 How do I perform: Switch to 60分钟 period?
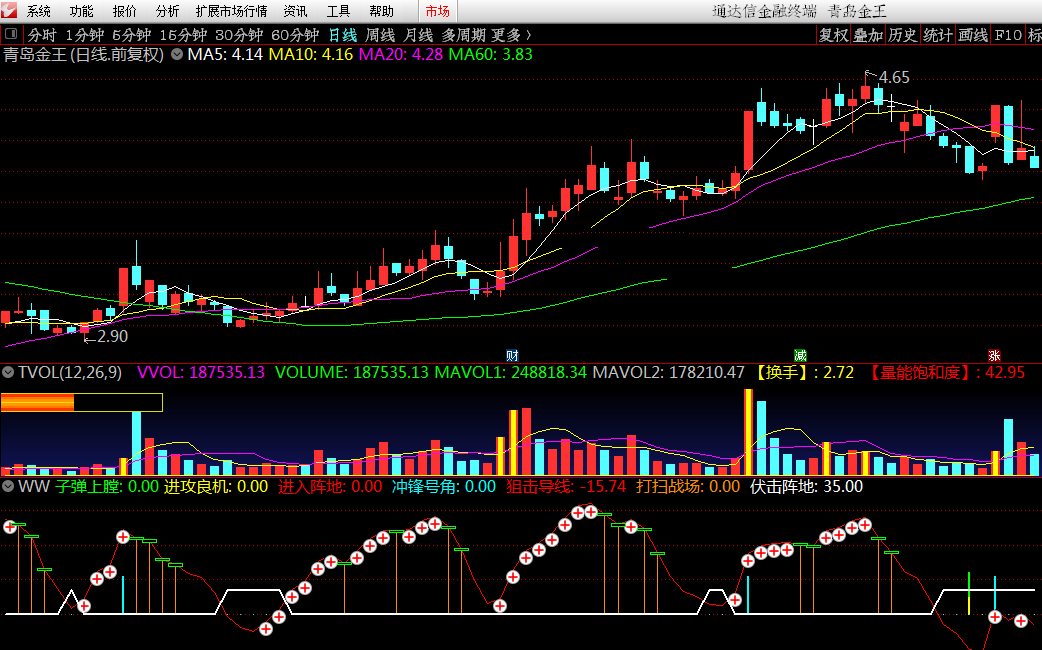tap(294, 35)
